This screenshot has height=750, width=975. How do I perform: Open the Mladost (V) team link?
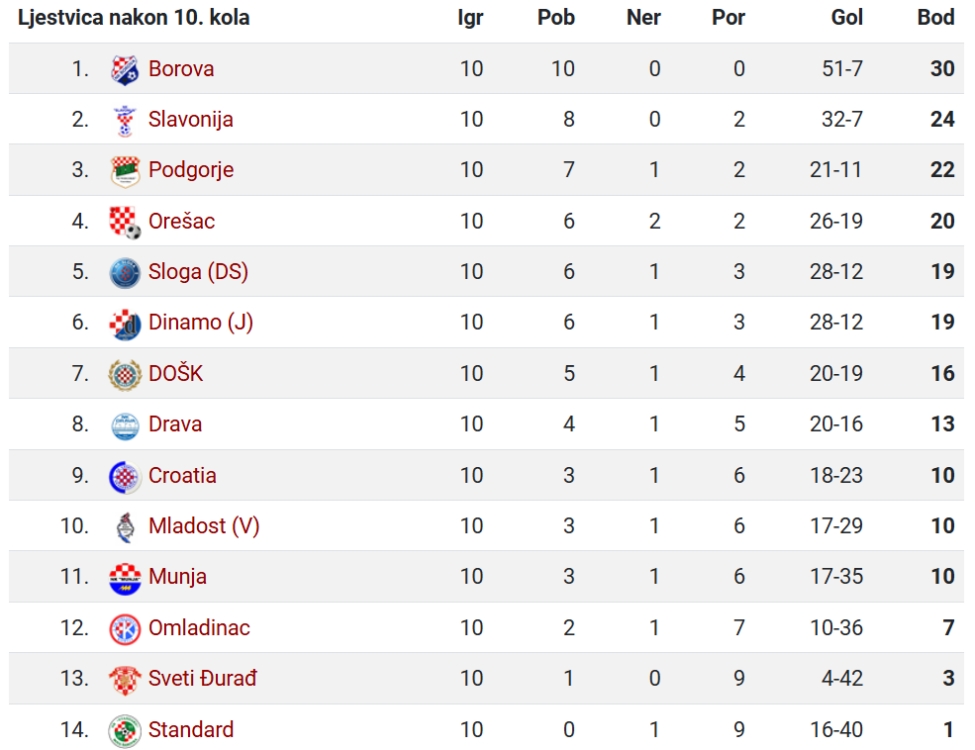(203, 526)
